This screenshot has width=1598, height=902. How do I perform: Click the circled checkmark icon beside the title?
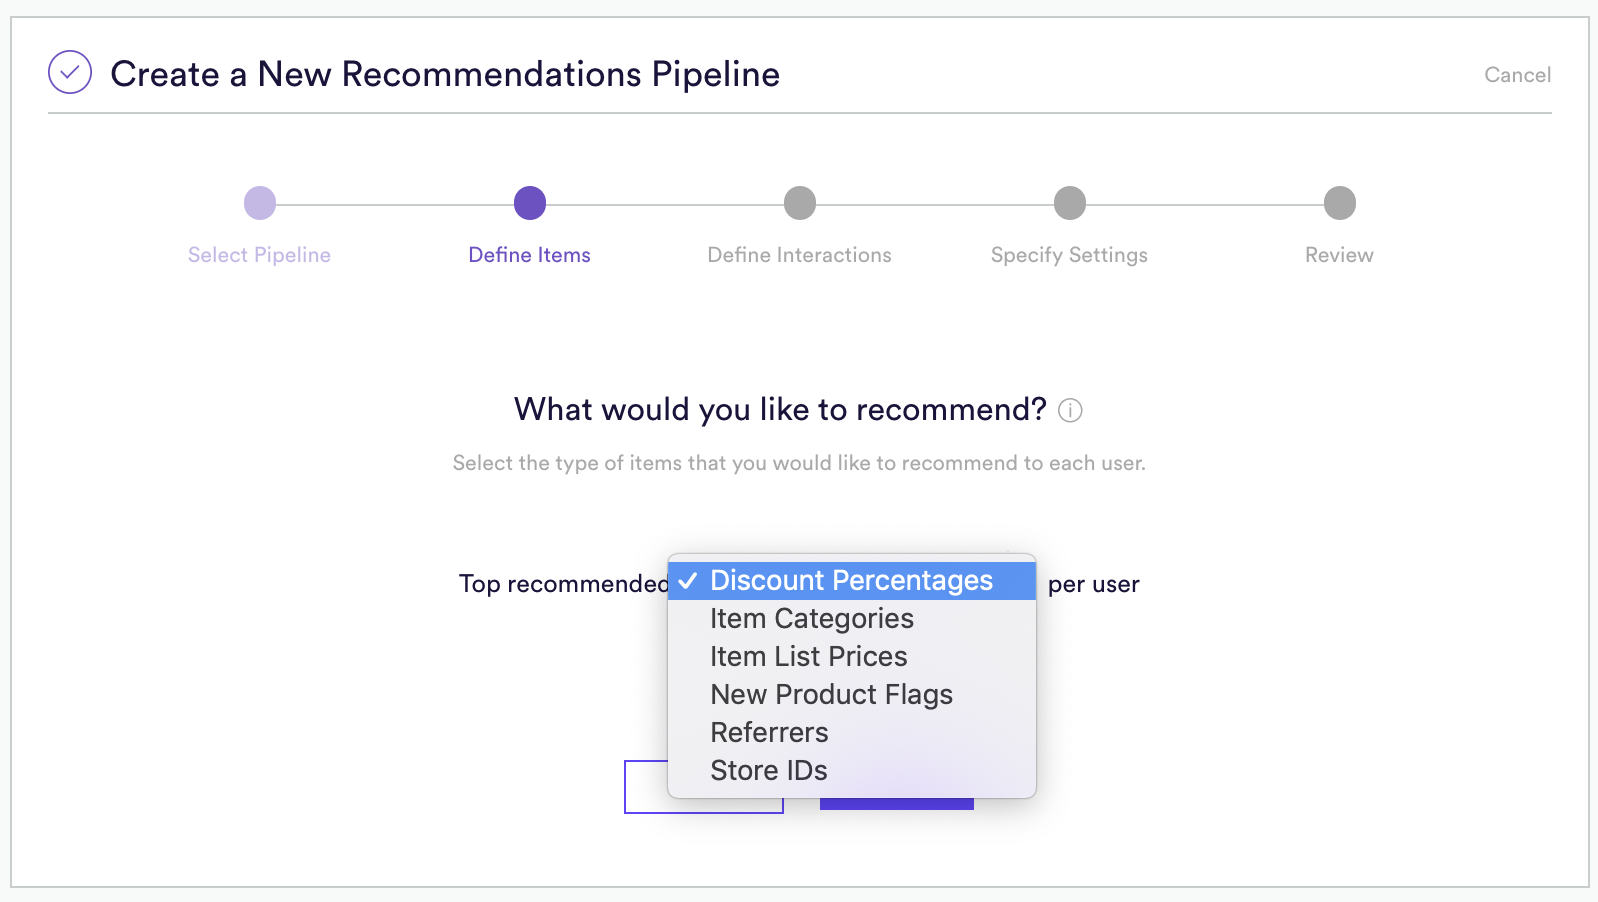click(x=70, y=73)
